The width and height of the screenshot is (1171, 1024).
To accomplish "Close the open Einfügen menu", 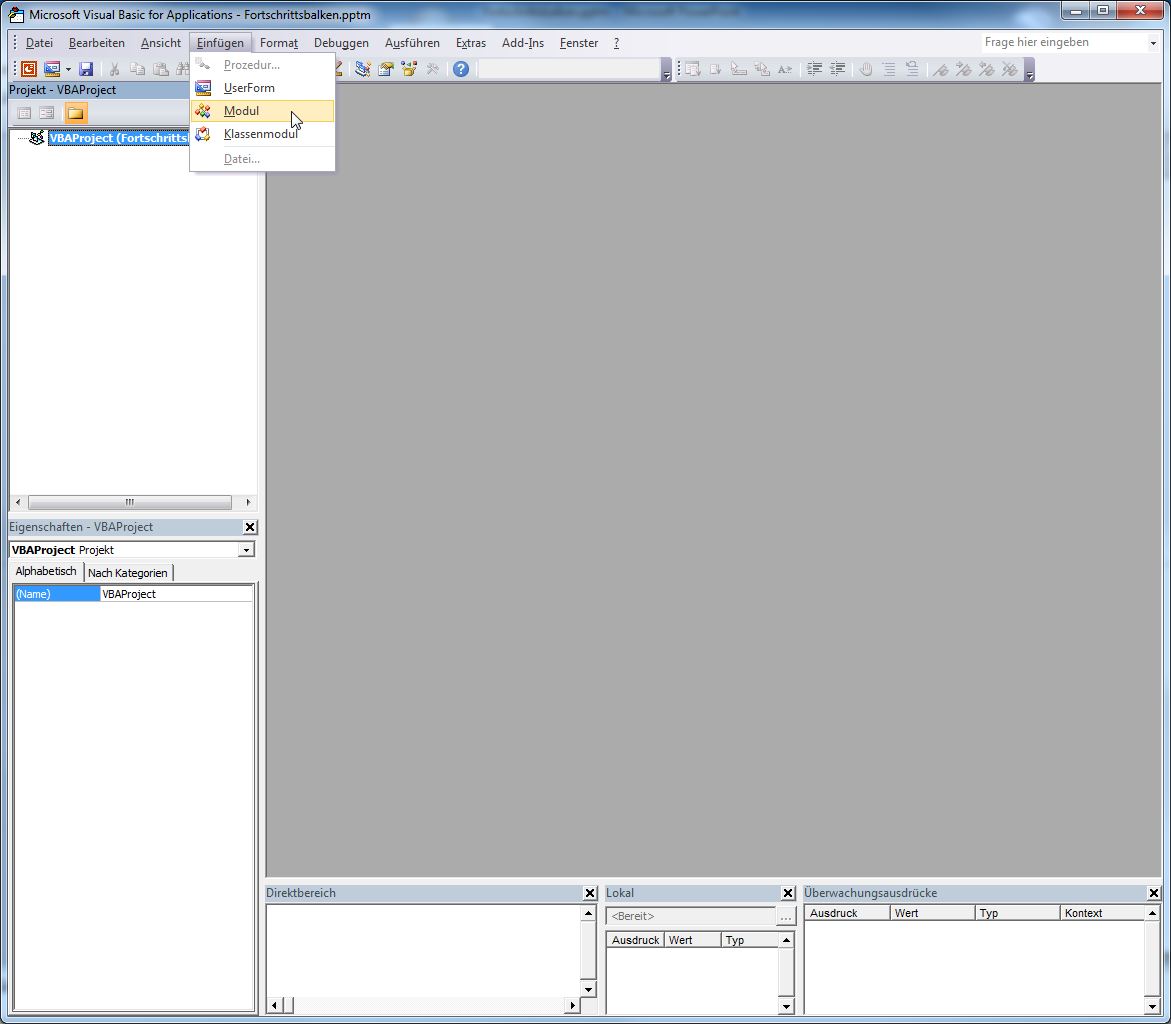I will [220, 43].
